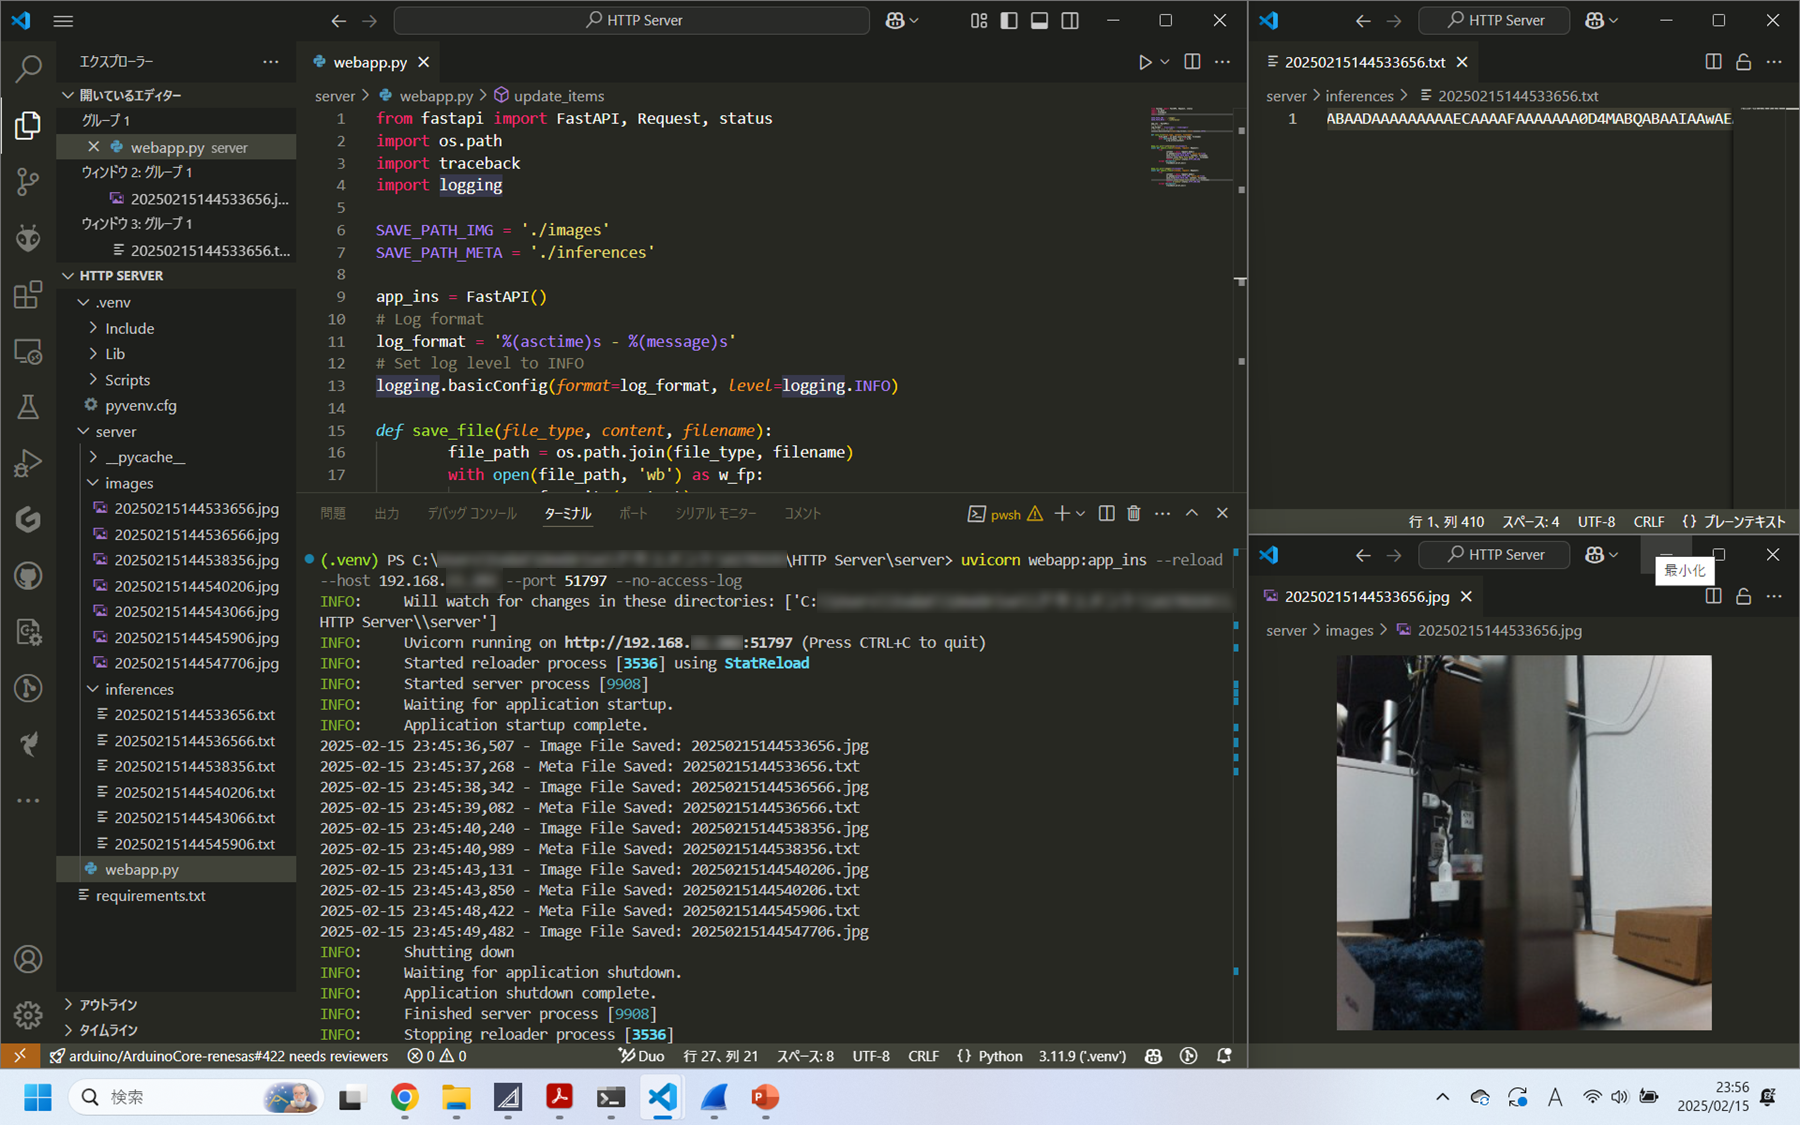This screenshot has height=1125, width=1800.
Task: Click the Run Python File play button
Action: coord(1145,62)
